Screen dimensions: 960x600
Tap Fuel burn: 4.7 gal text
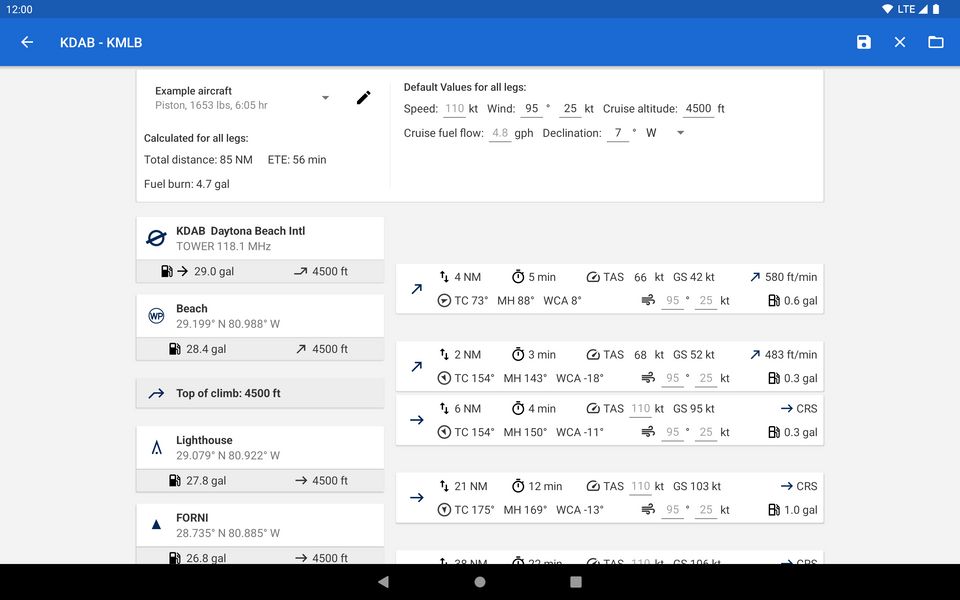click(187, 184)
